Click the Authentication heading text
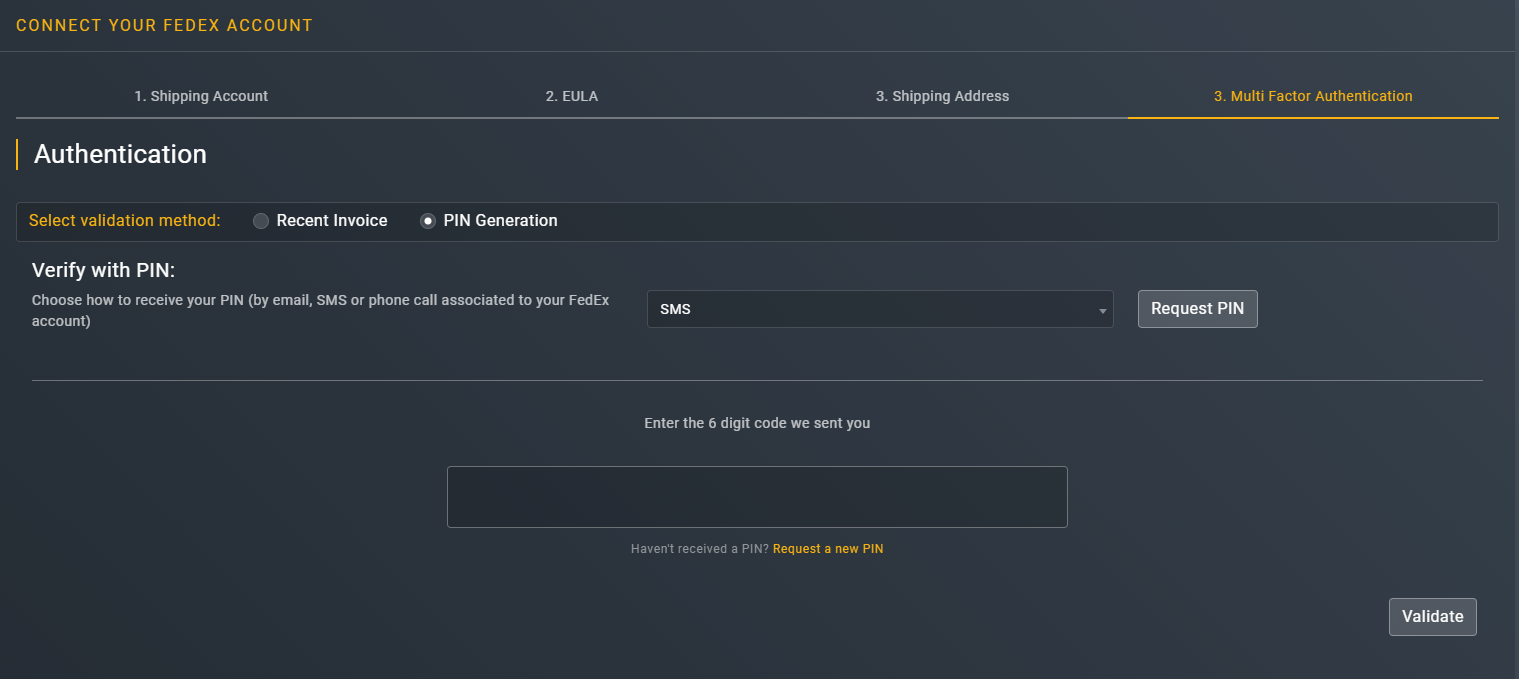Image resolution: width=1519 pixels, height=679 pixels. point(120,154)
